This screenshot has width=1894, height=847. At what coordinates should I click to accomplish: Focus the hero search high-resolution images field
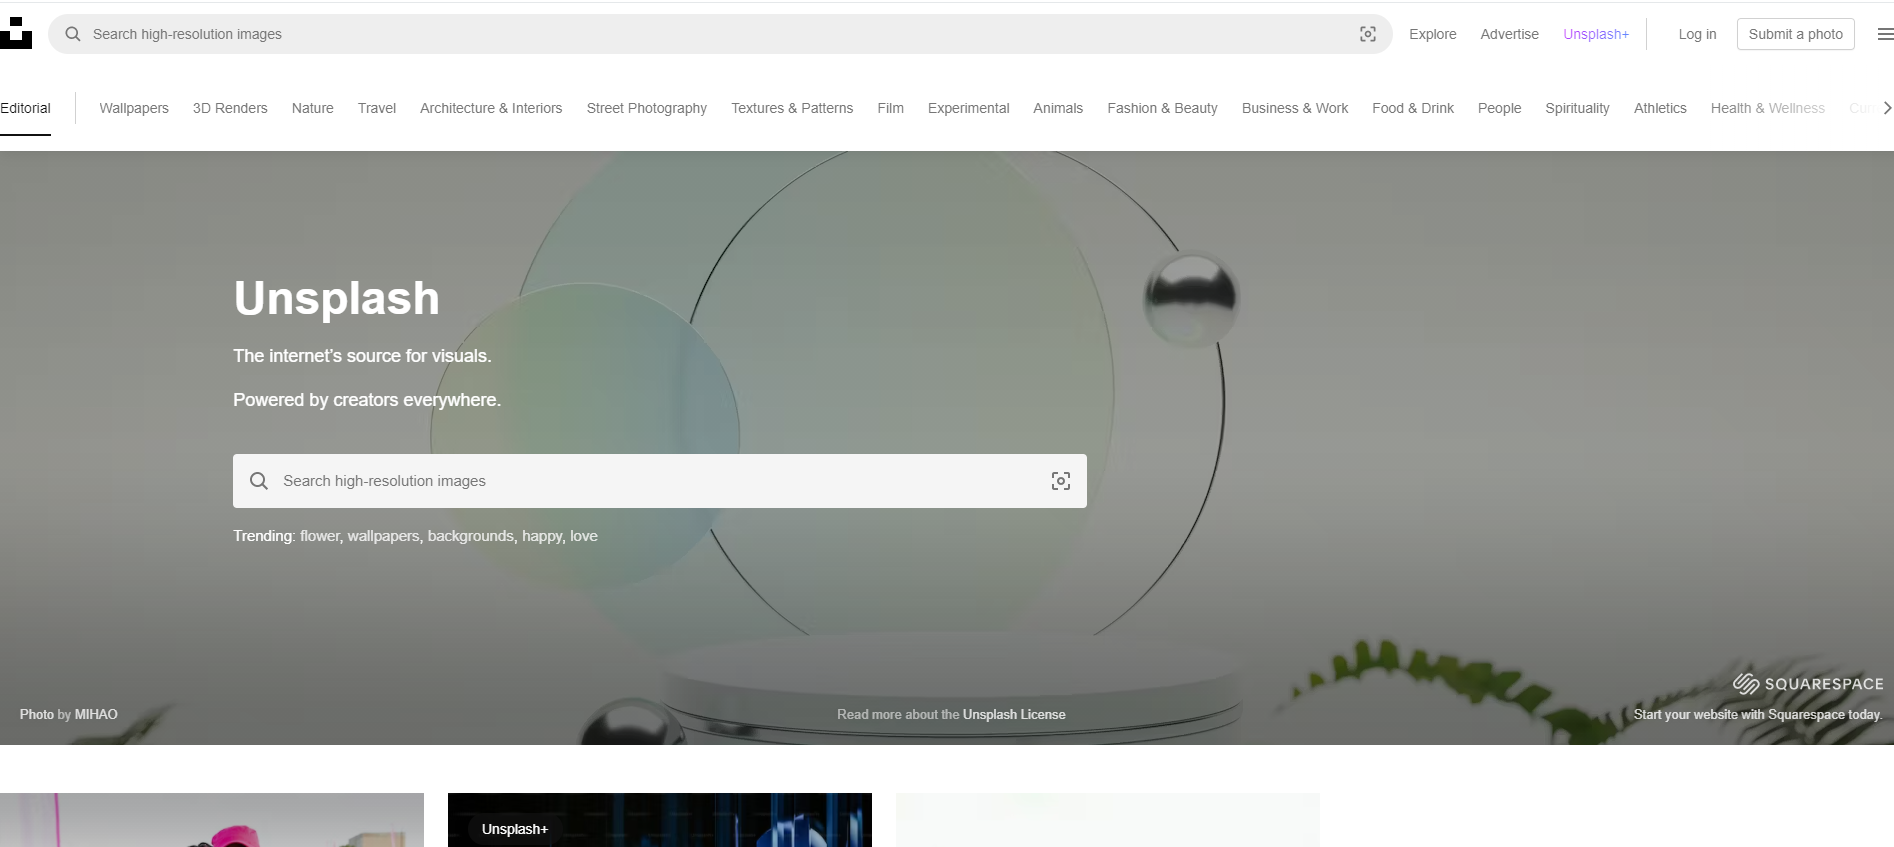pyautogui.click(x=660, y=481)
